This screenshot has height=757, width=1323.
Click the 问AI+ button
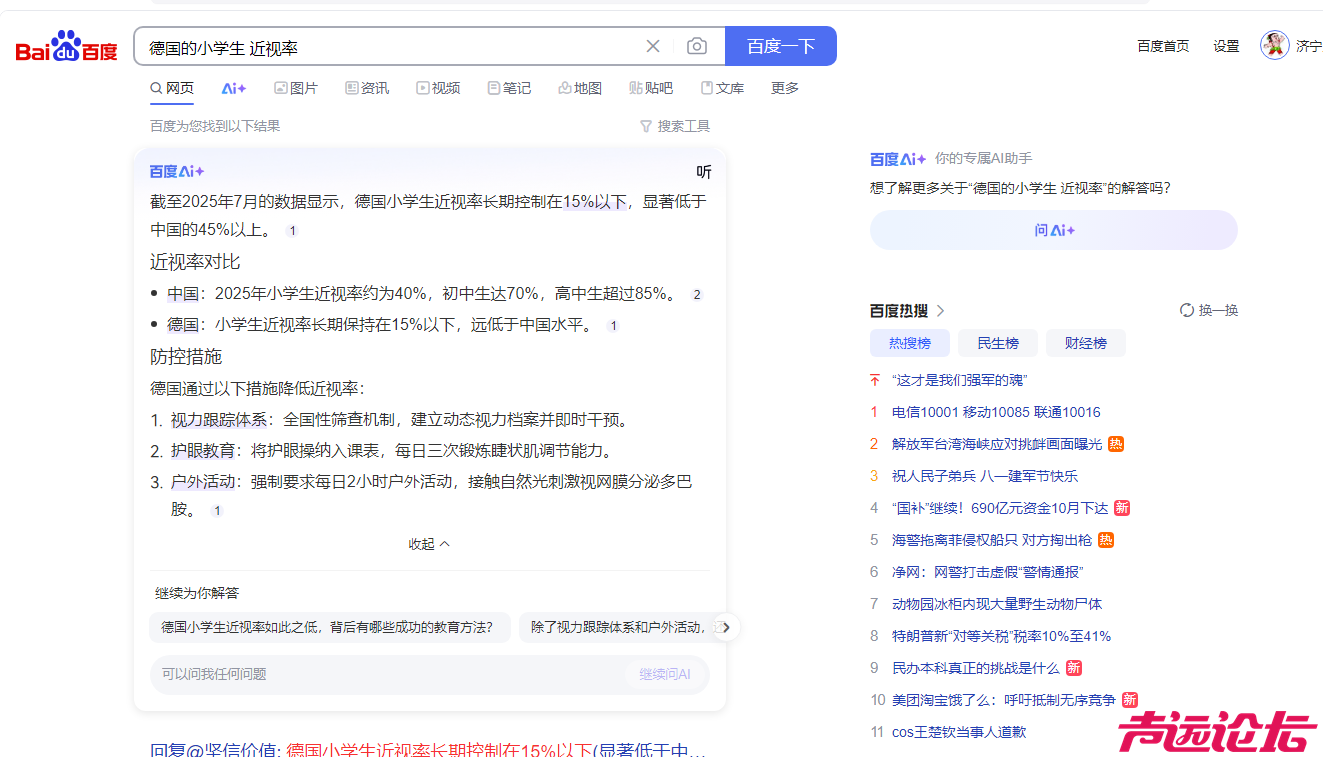click(x=1053, y=230)
